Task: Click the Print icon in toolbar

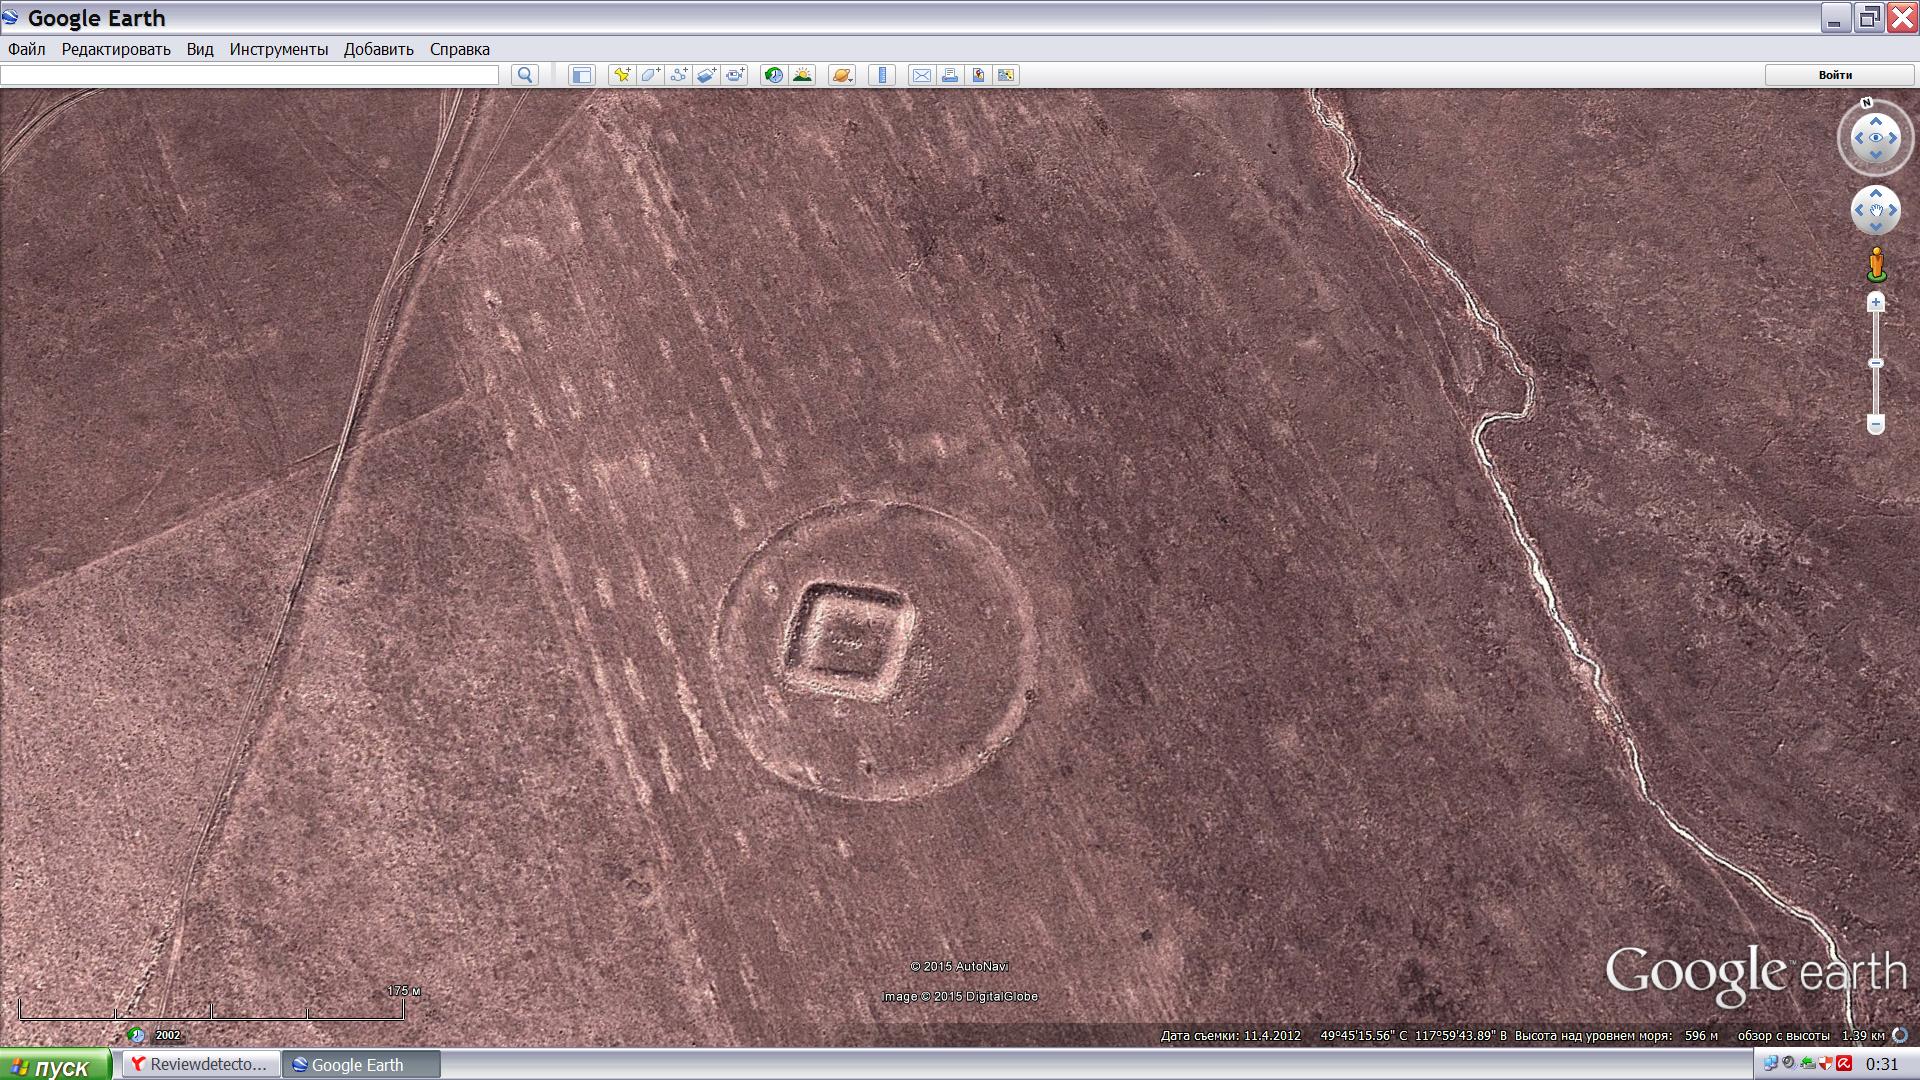Action: coord(950,75)
